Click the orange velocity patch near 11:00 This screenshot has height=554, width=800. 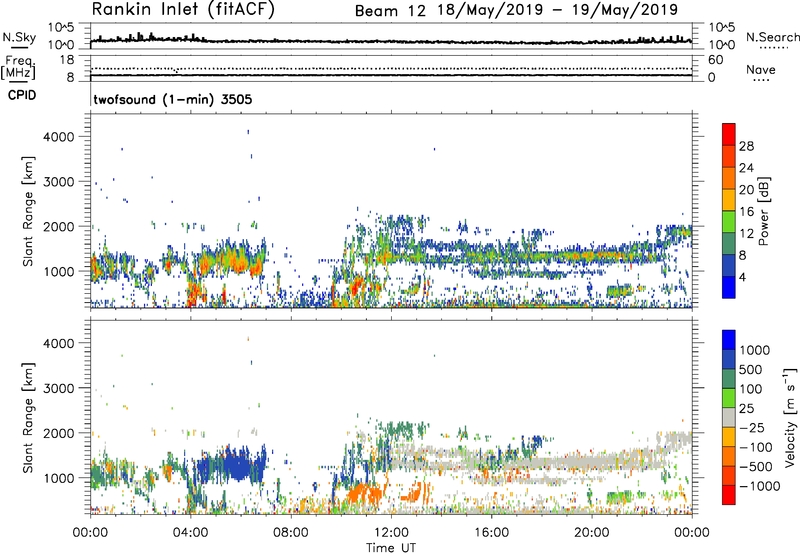(x=364, y=494)
